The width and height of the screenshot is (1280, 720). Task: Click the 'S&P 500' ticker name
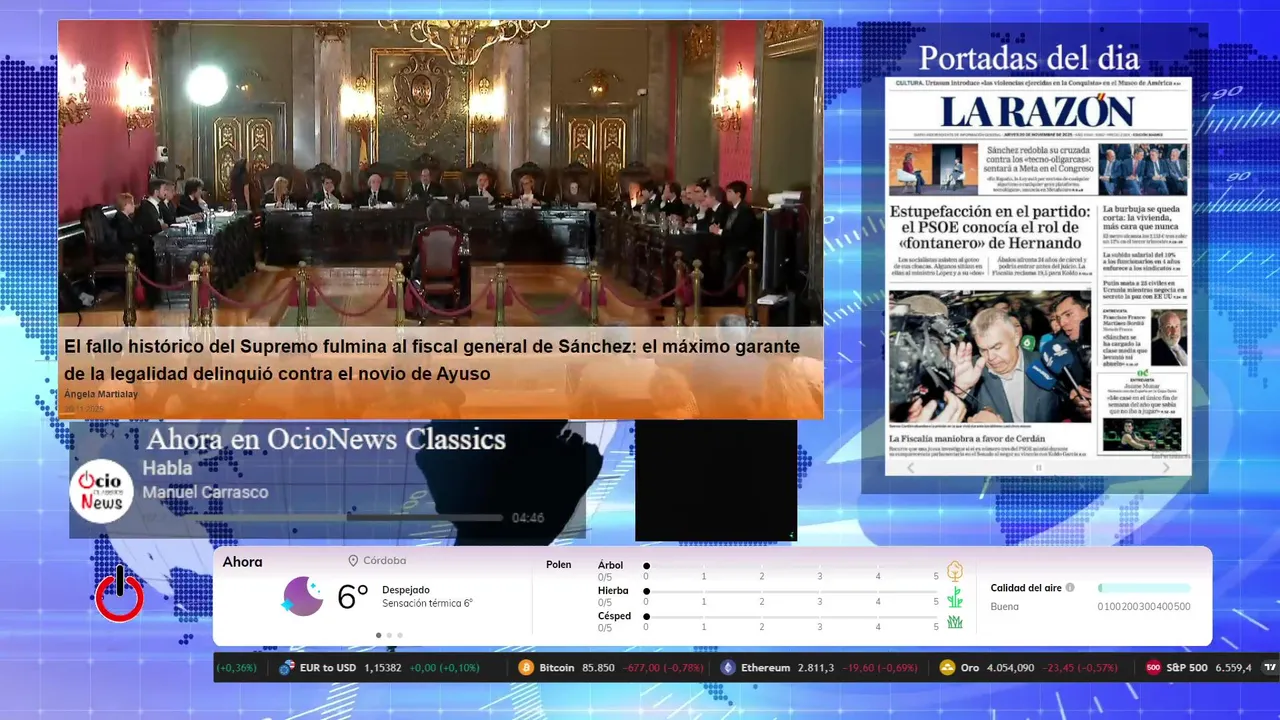coord(1187,668)
